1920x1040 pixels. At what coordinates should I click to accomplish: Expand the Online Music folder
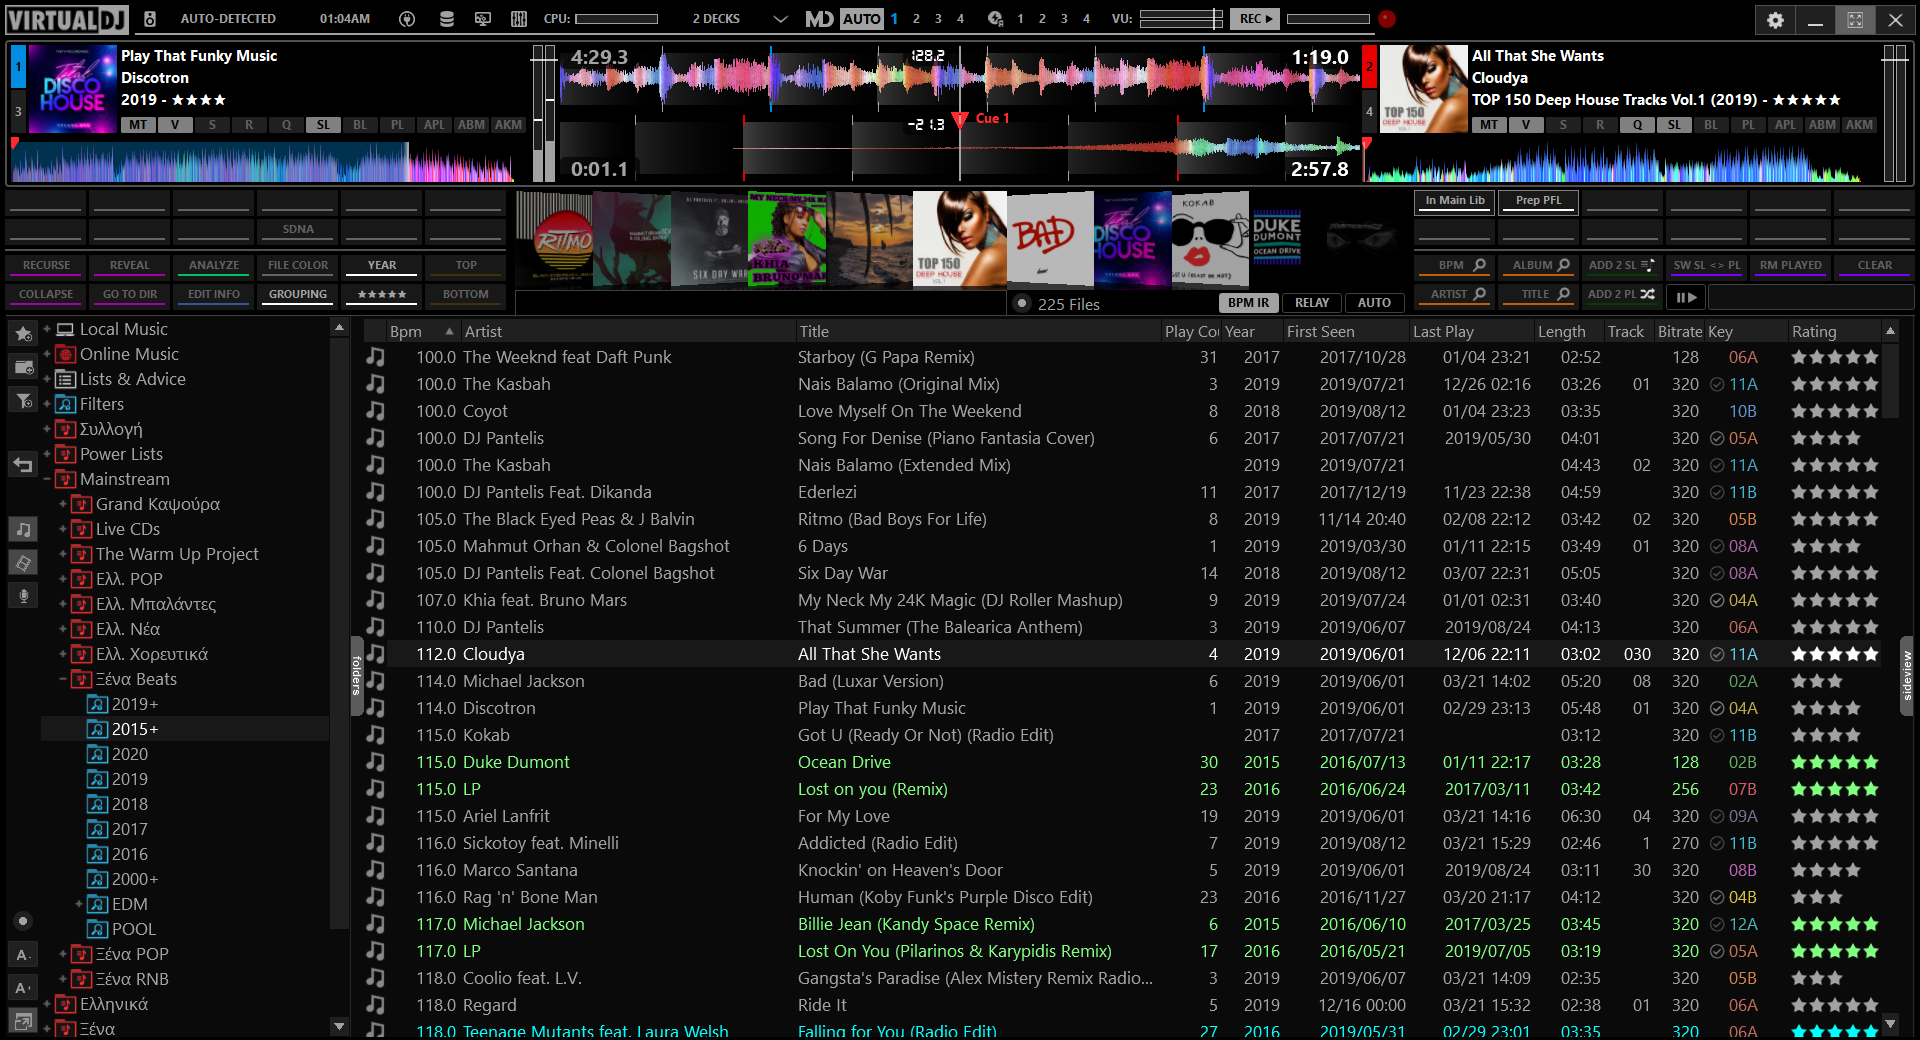click(46, 354)
